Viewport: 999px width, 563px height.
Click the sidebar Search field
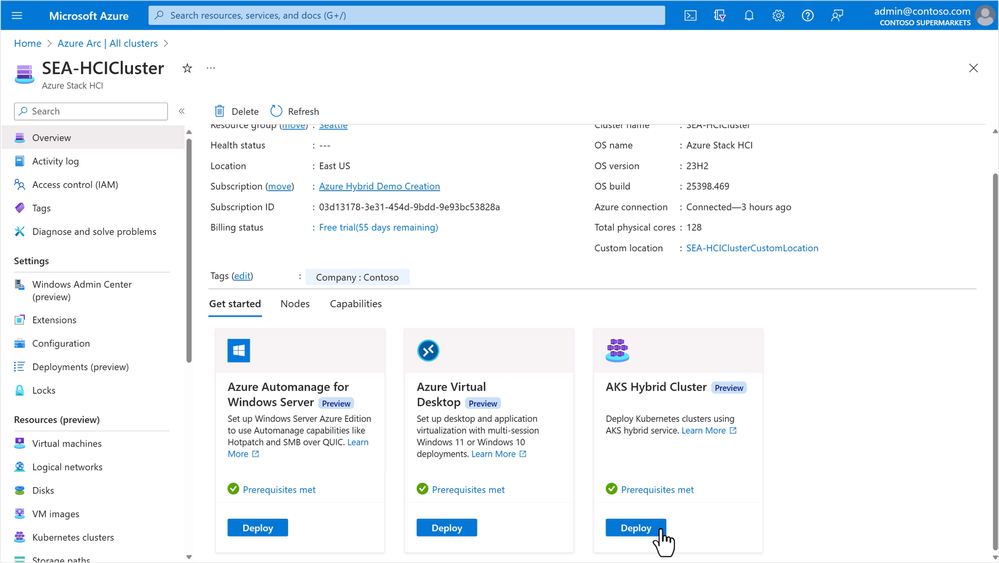click(91, 111)
